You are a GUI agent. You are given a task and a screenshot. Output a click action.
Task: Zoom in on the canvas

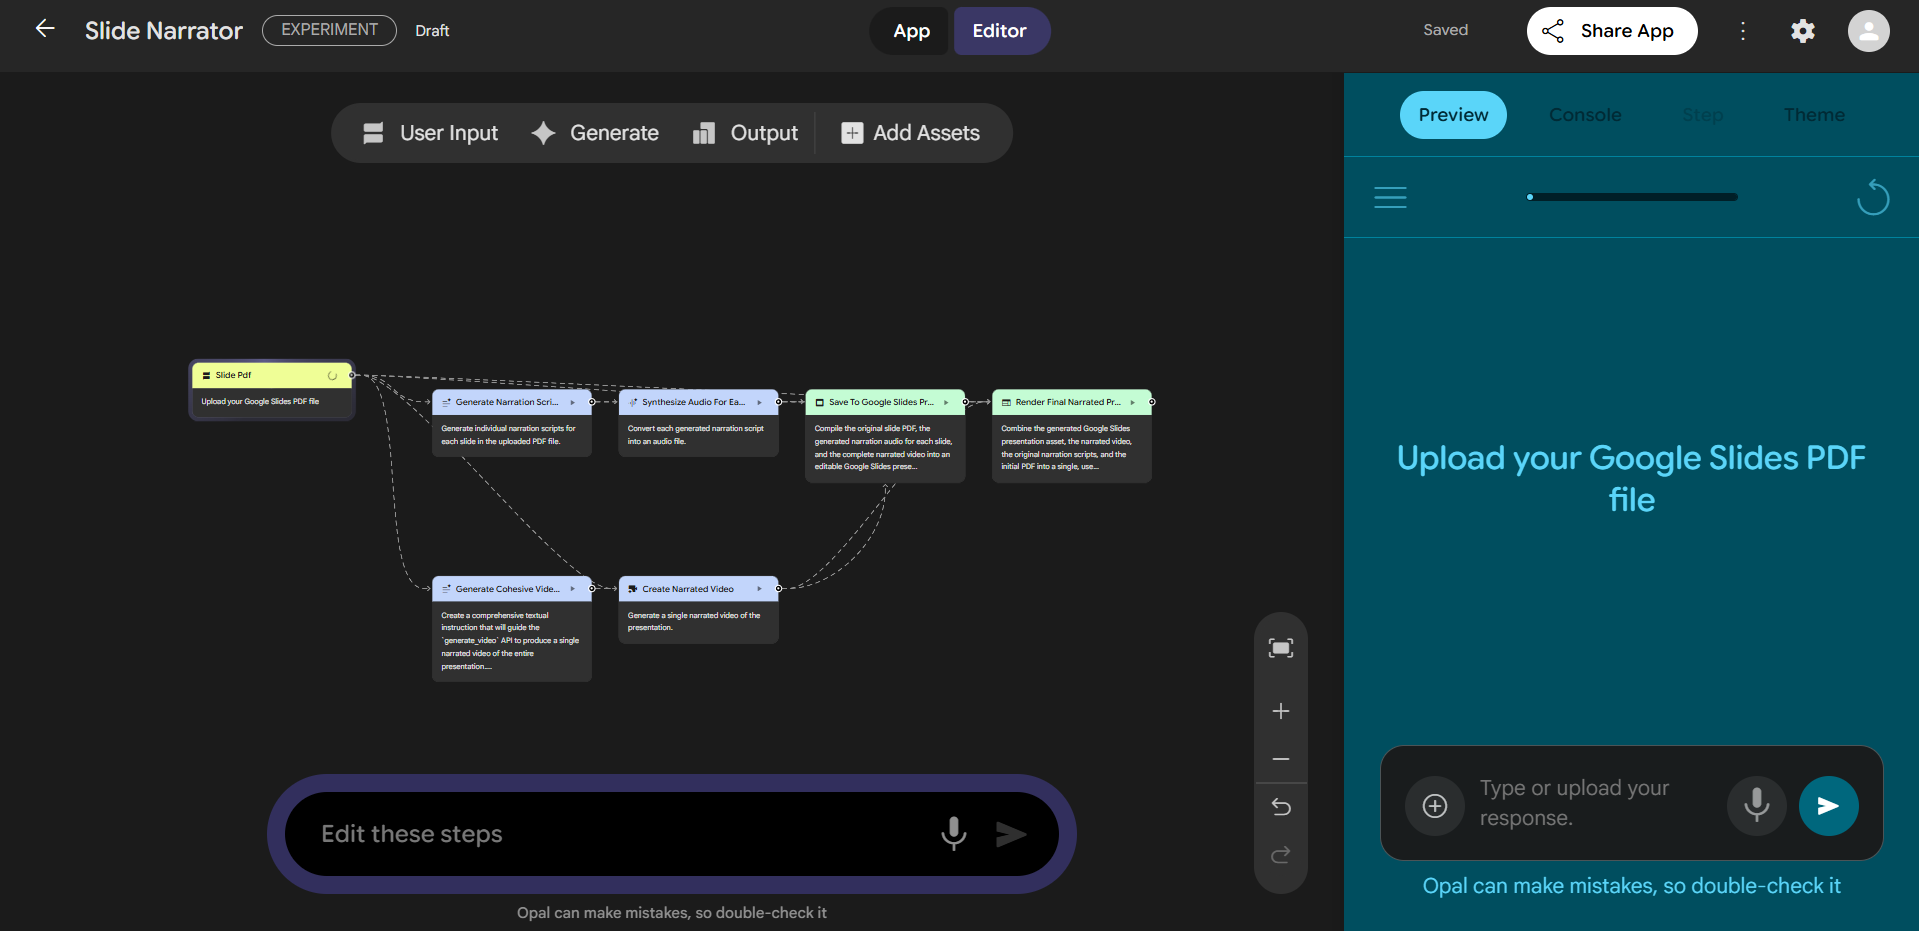click(1280, 711)
